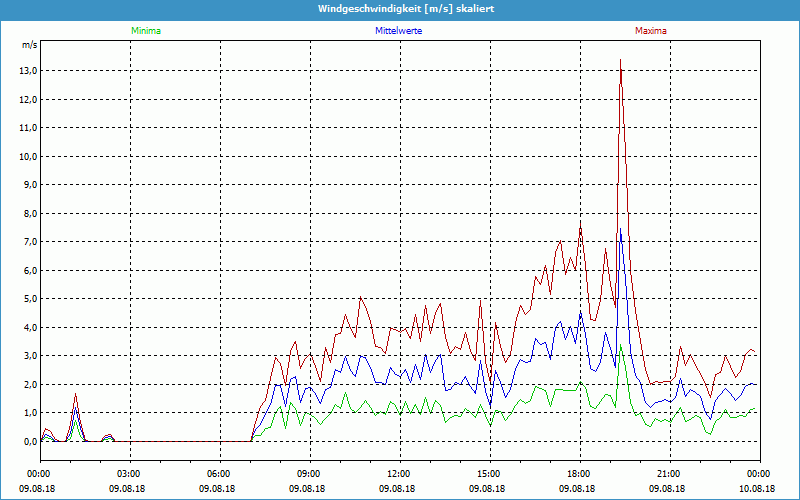Click the '10,0' y-axis value
Viewport: 800px width, 500px height.
pyautogui.click(x=29, y=157)
